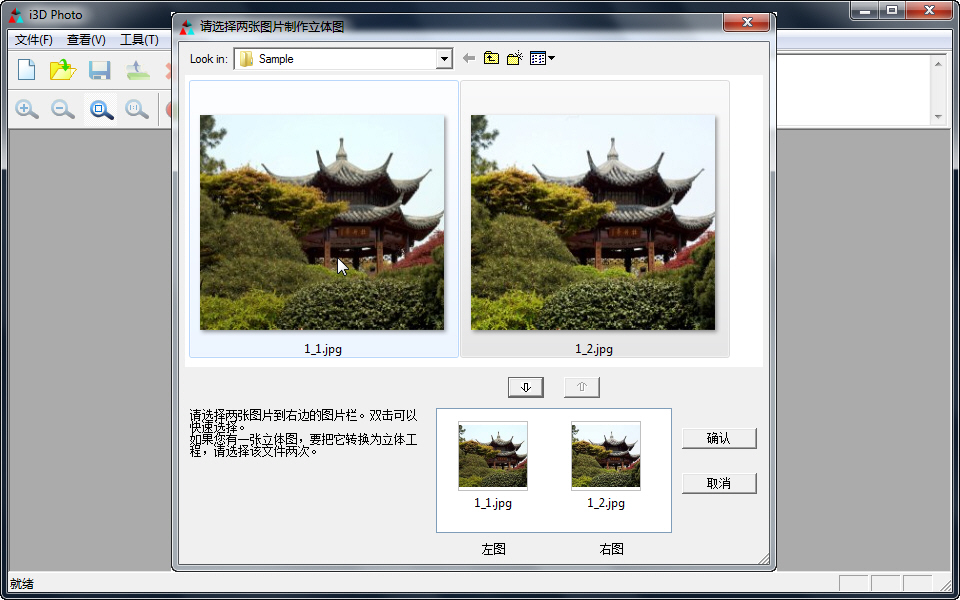Click the Zoom In magnifier icon
Image resolution: width=960 pixels, height=600 pixels.
[26, 110]
